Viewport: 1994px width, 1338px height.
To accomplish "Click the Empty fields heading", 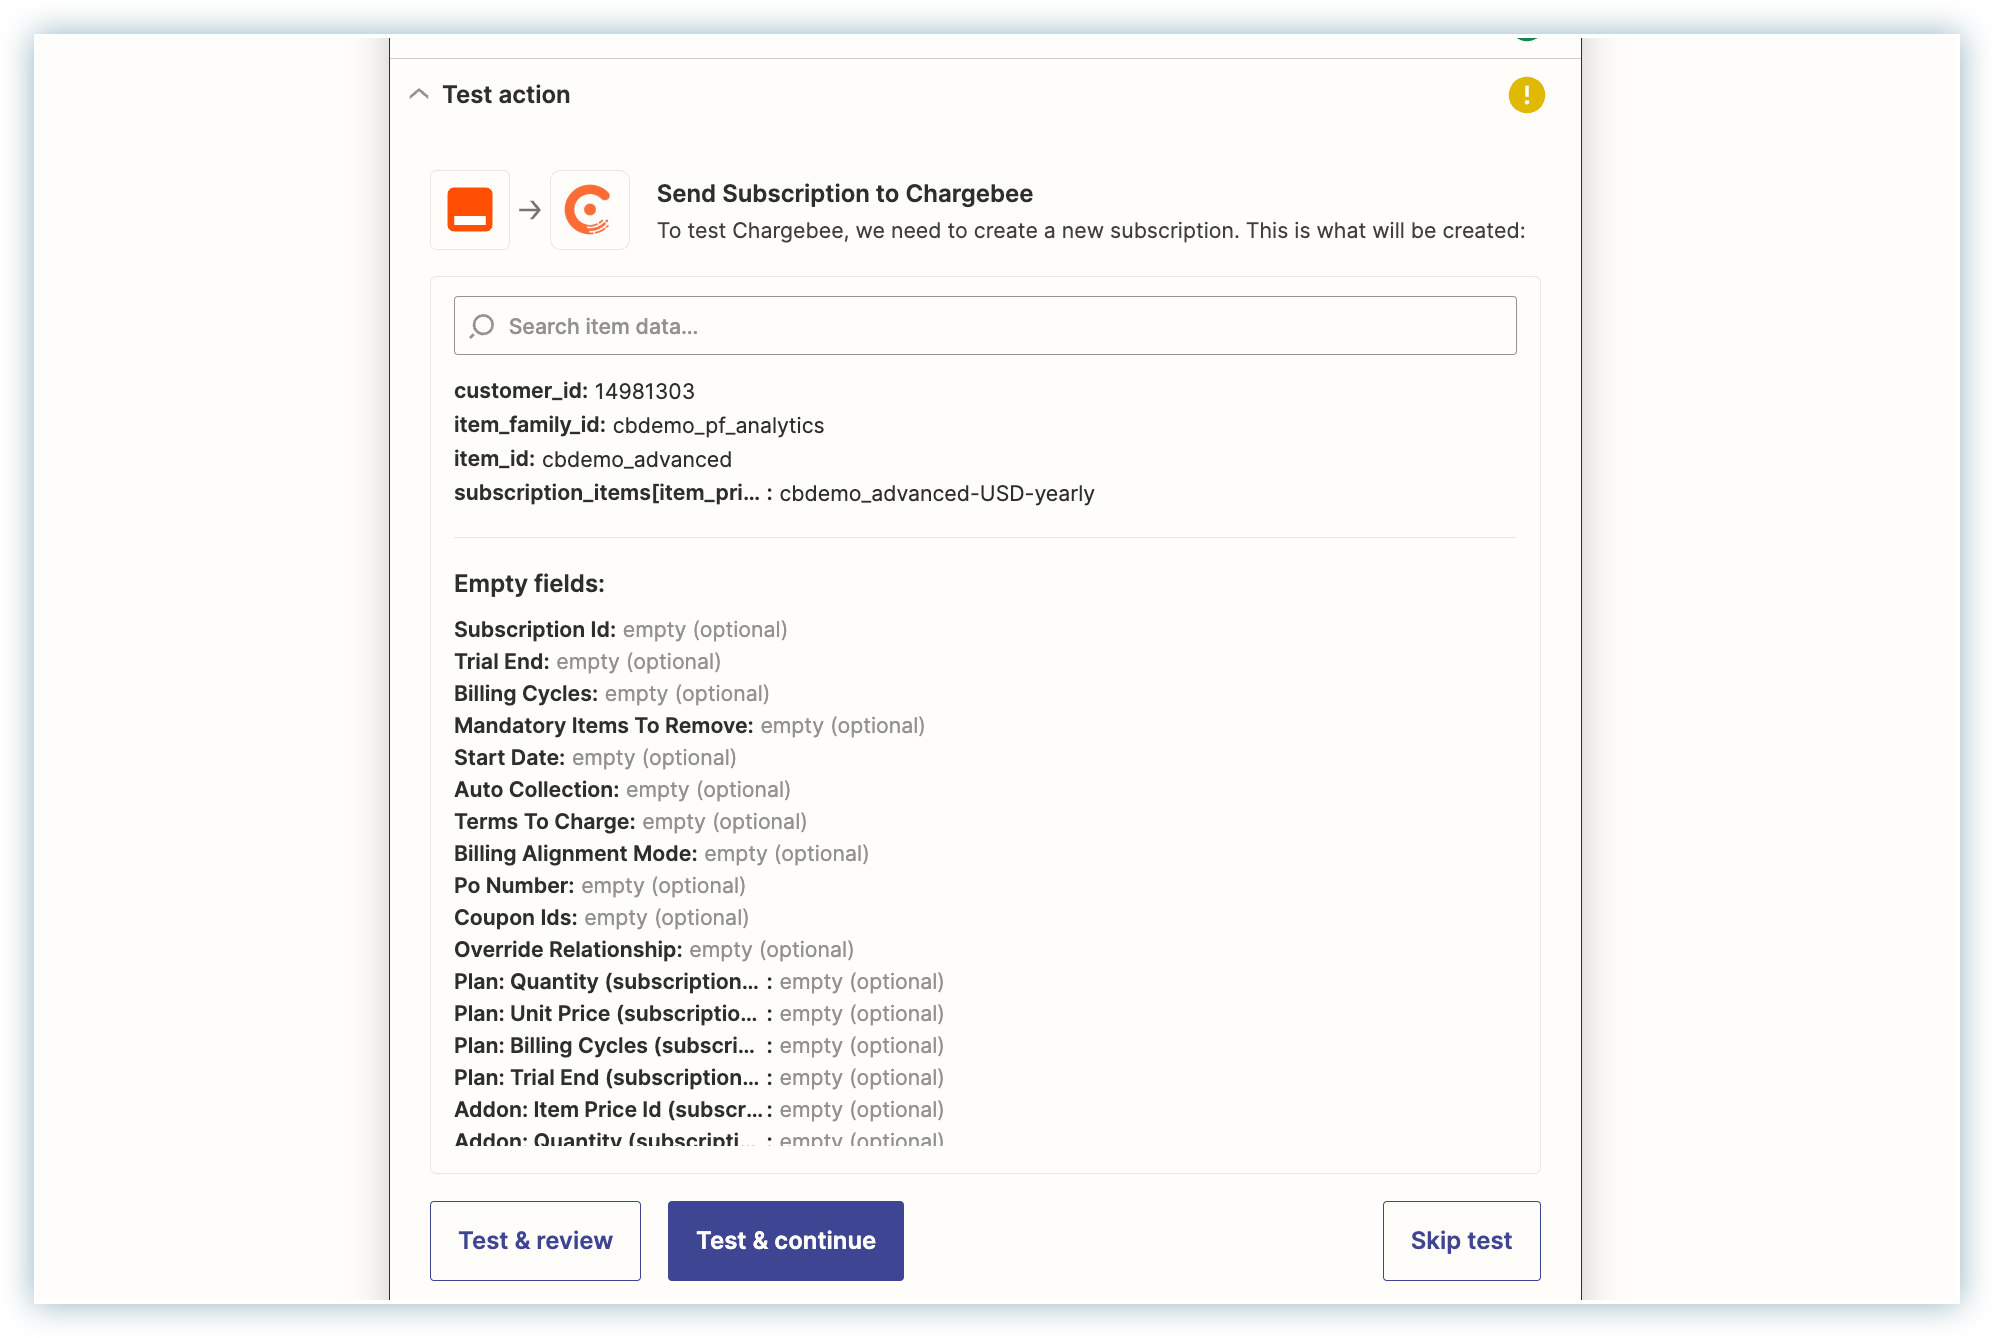I will [529, 584].
